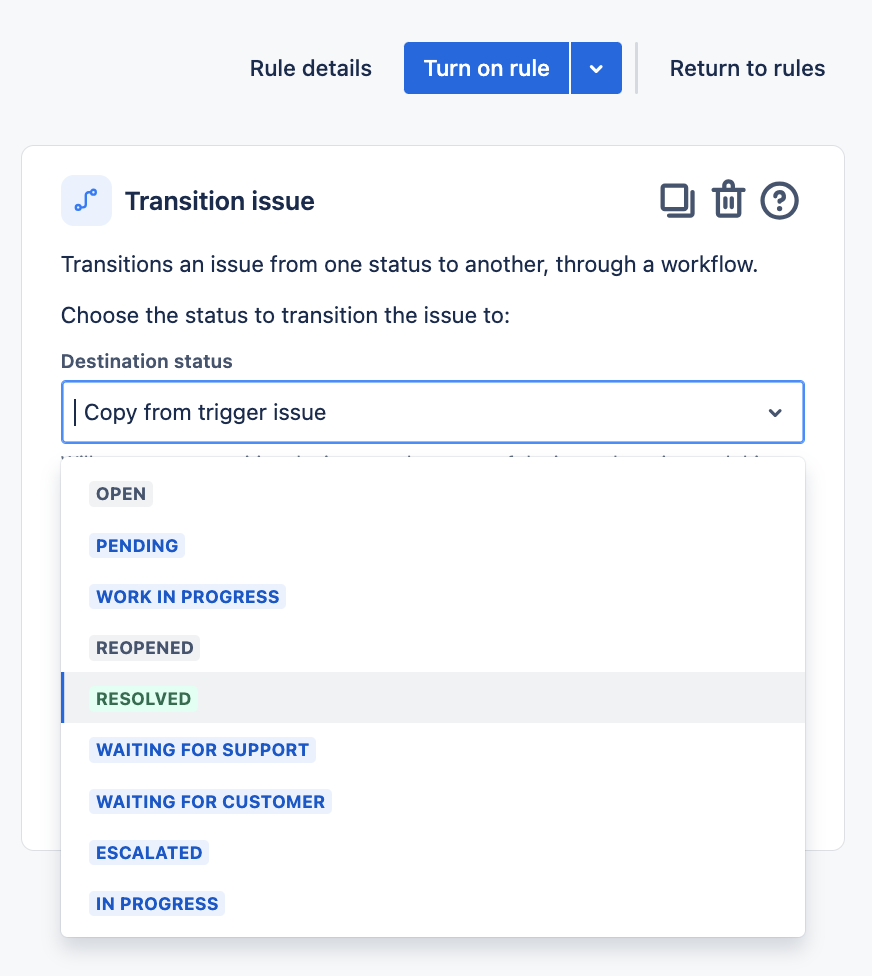Duplicate the Transition issue action

coord(678,200)
